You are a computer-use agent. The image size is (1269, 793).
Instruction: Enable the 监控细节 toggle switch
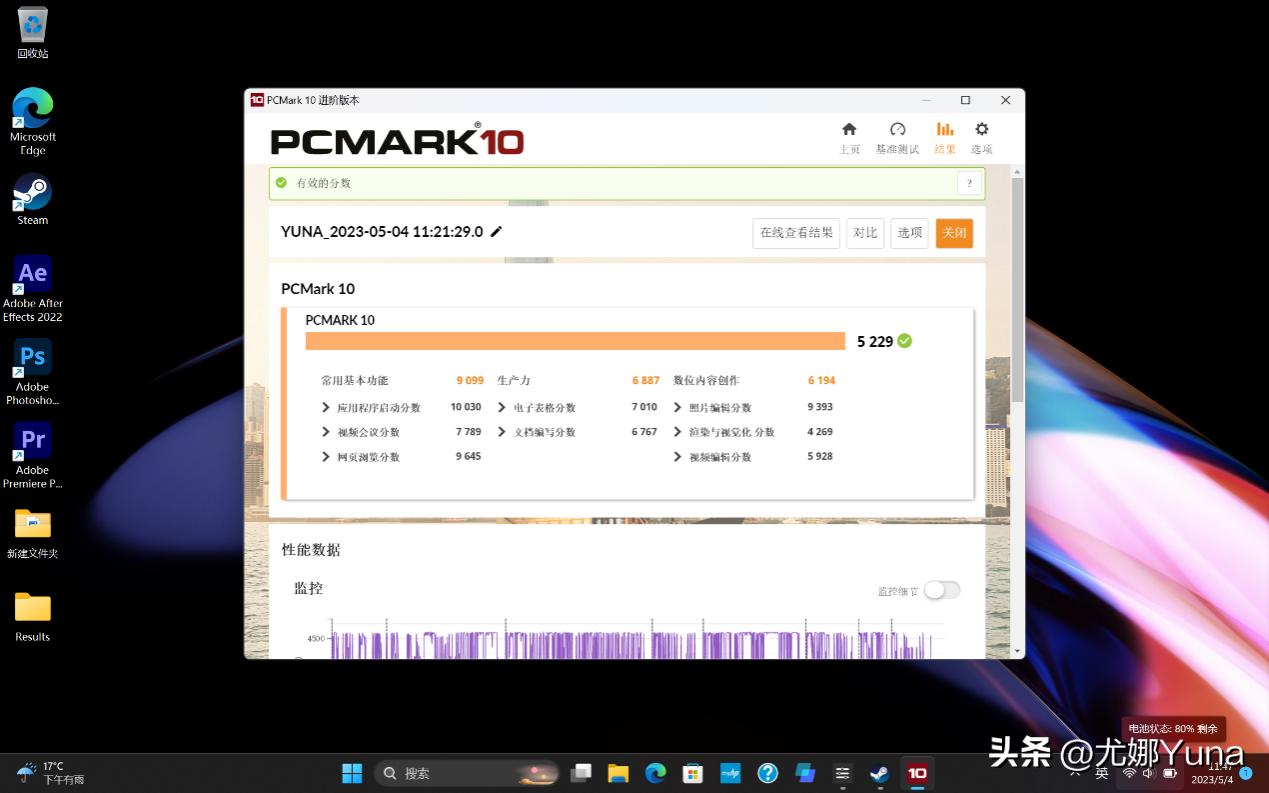click(941, 590)
